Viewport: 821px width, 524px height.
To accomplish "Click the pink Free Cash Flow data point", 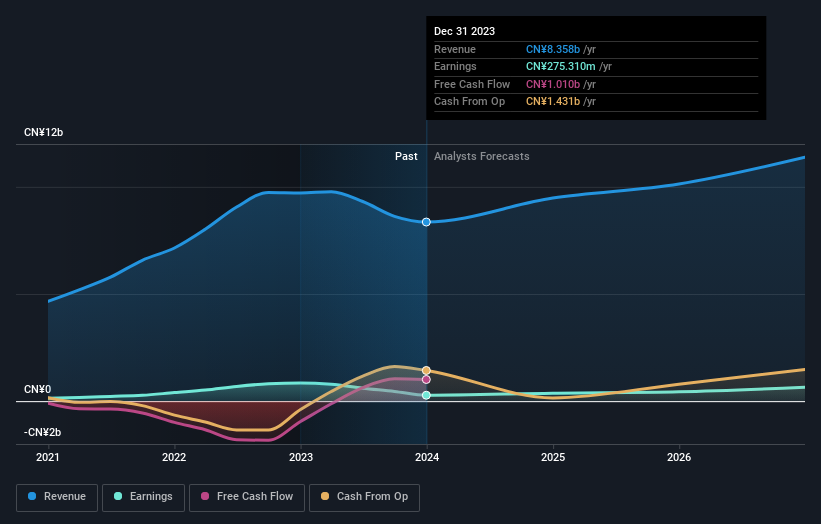I will [x=426, y=380].
